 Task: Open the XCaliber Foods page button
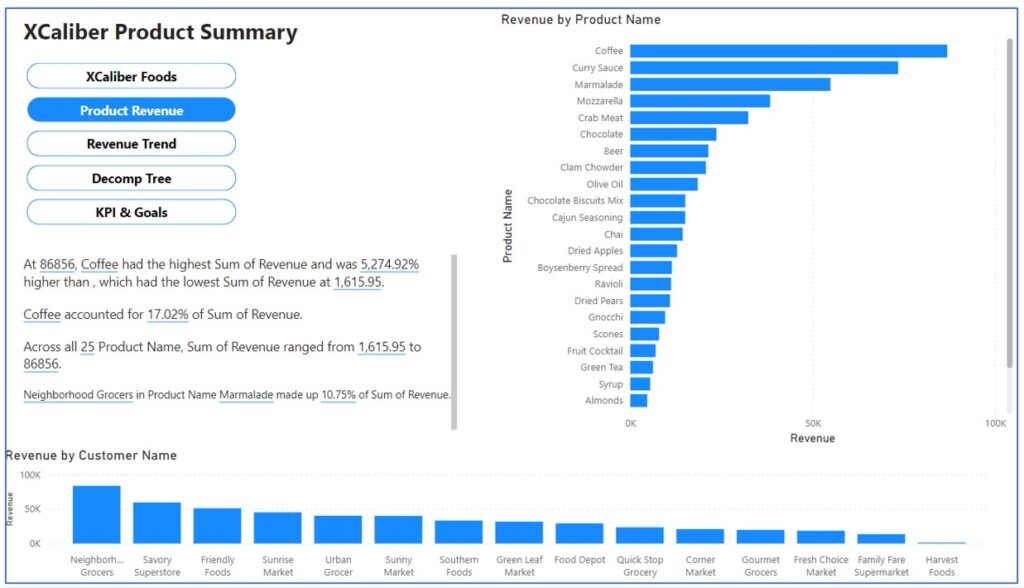[131, 76]
